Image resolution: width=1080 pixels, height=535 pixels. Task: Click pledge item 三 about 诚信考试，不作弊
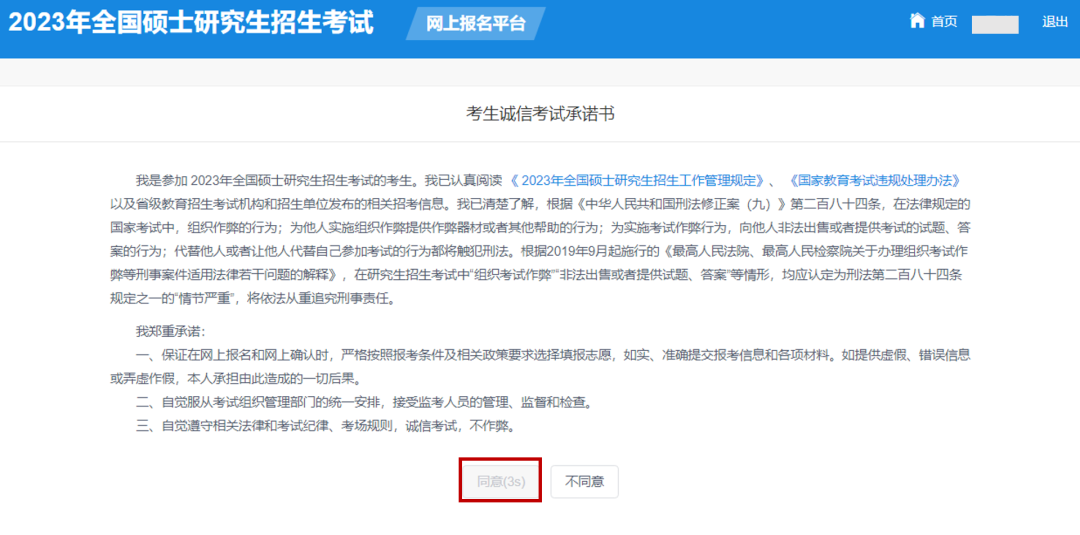[325, 427]
